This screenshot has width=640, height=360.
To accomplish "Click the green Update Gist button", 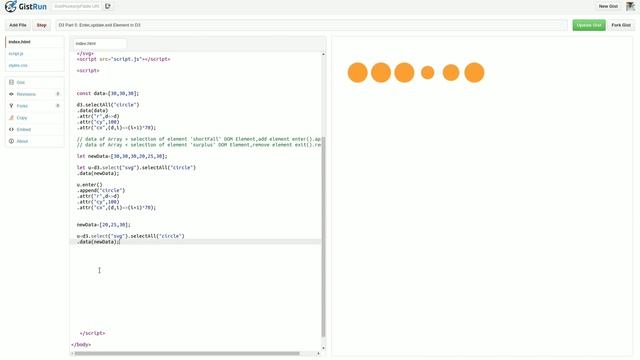I will click(589, 25).
